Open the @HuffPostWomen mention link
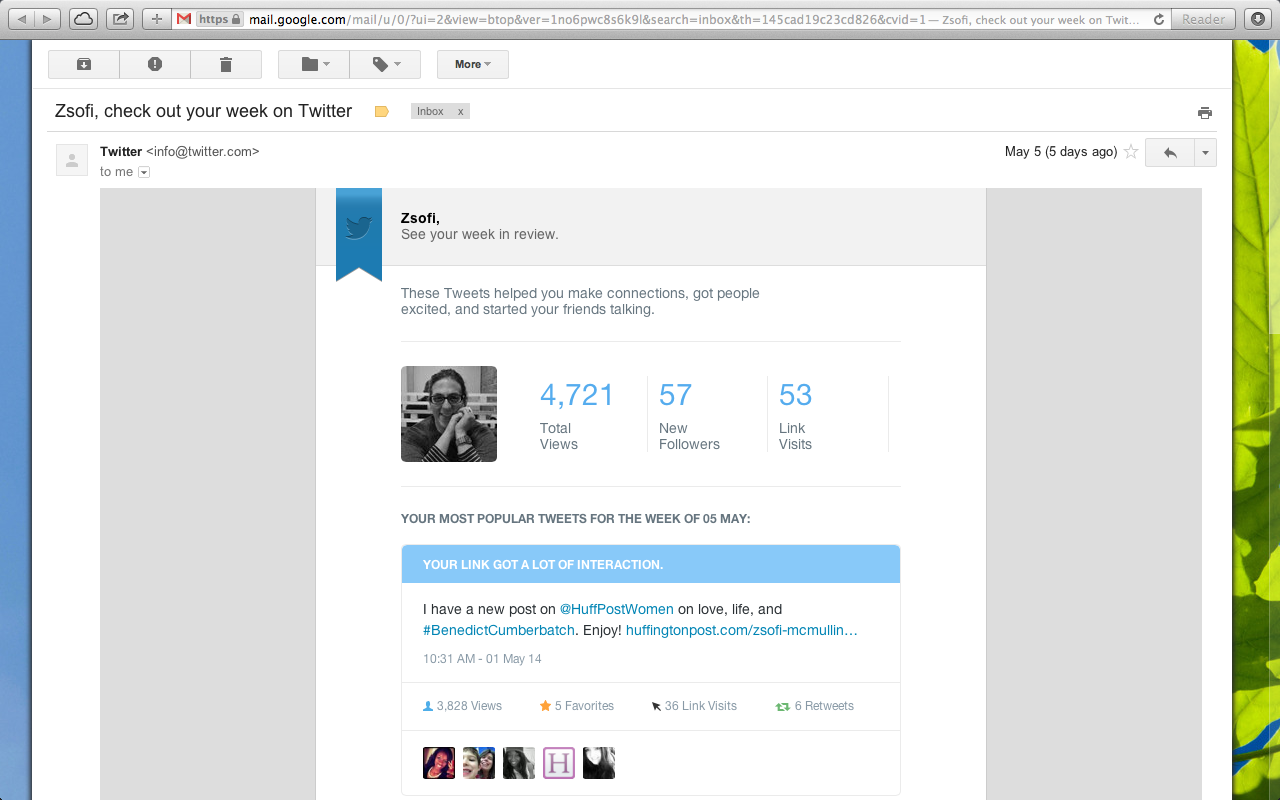This screenshot has width=1280, height=800. (x=616, y=609)
